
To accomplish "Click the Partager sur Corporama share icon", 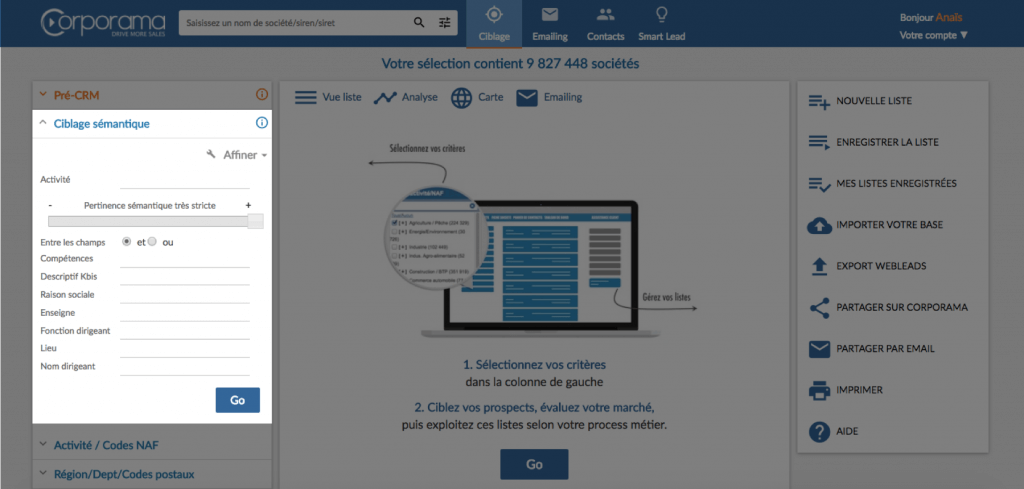I will (x=819, y=308).
